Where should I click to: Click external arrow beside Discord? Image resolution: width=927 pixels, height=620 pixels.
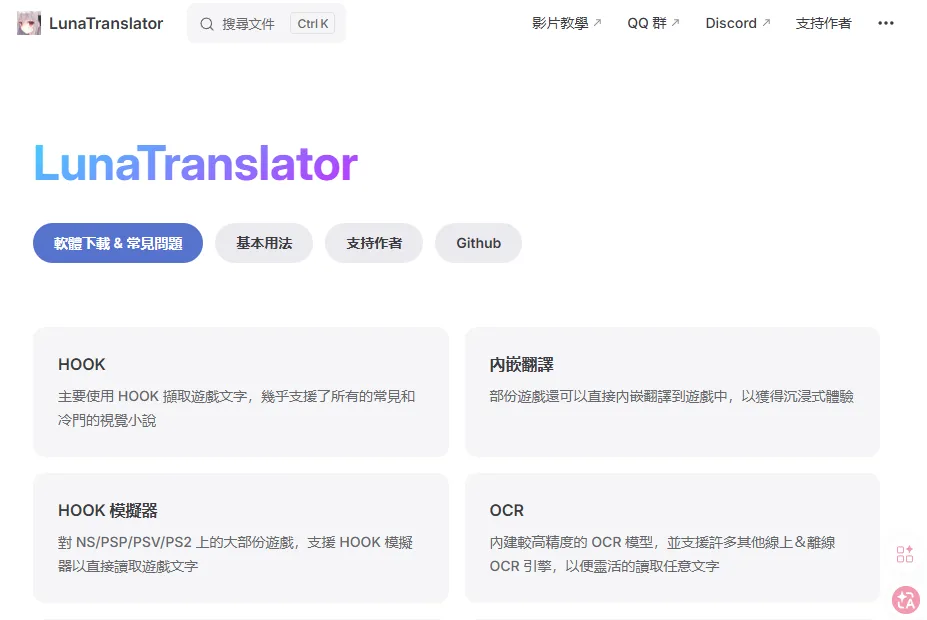766,22
